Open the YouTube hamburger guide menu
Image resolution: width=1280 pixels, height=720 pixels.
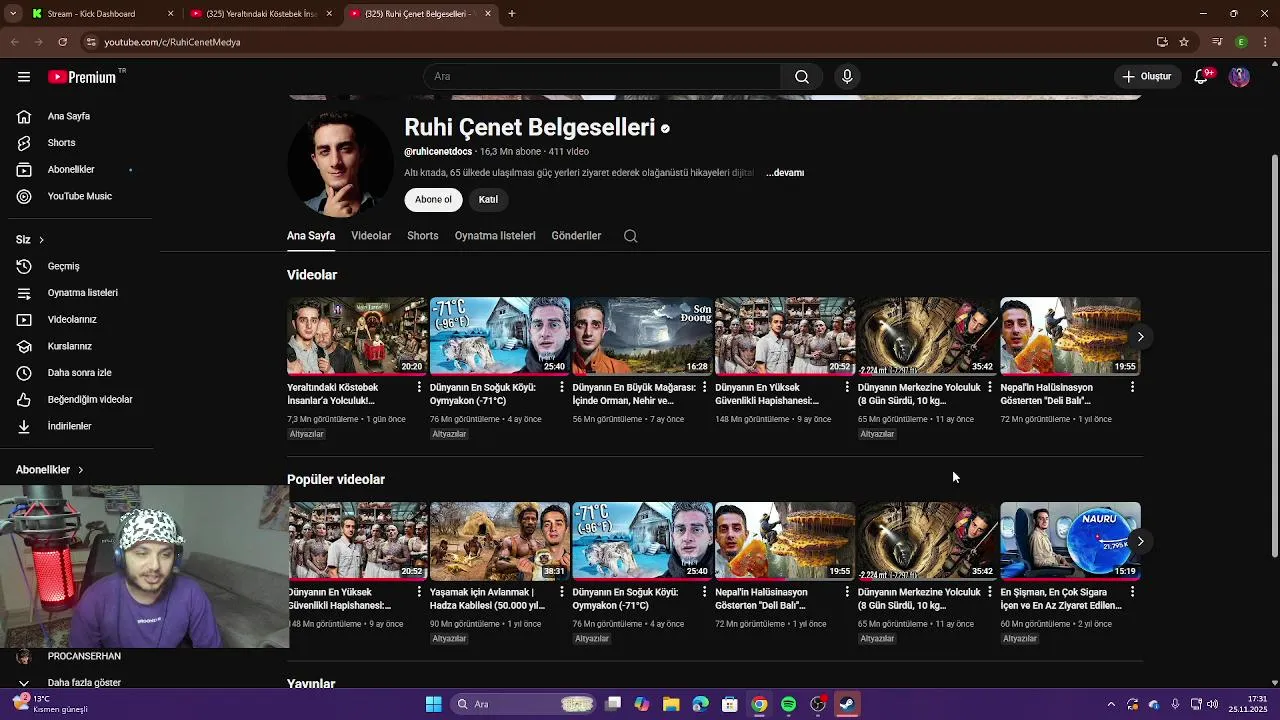pos(24,77)
